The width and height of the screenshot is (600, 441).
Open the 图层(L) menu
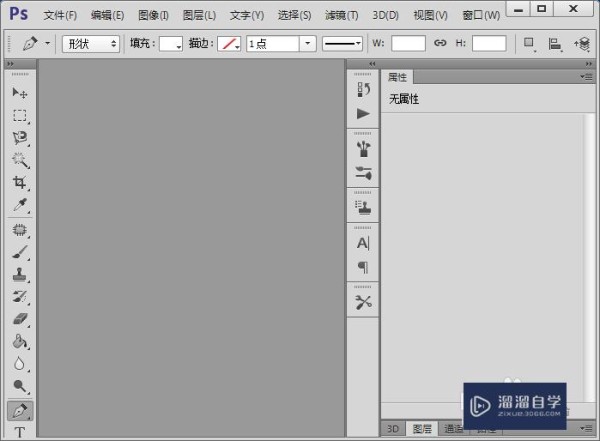tap(199, 15)
